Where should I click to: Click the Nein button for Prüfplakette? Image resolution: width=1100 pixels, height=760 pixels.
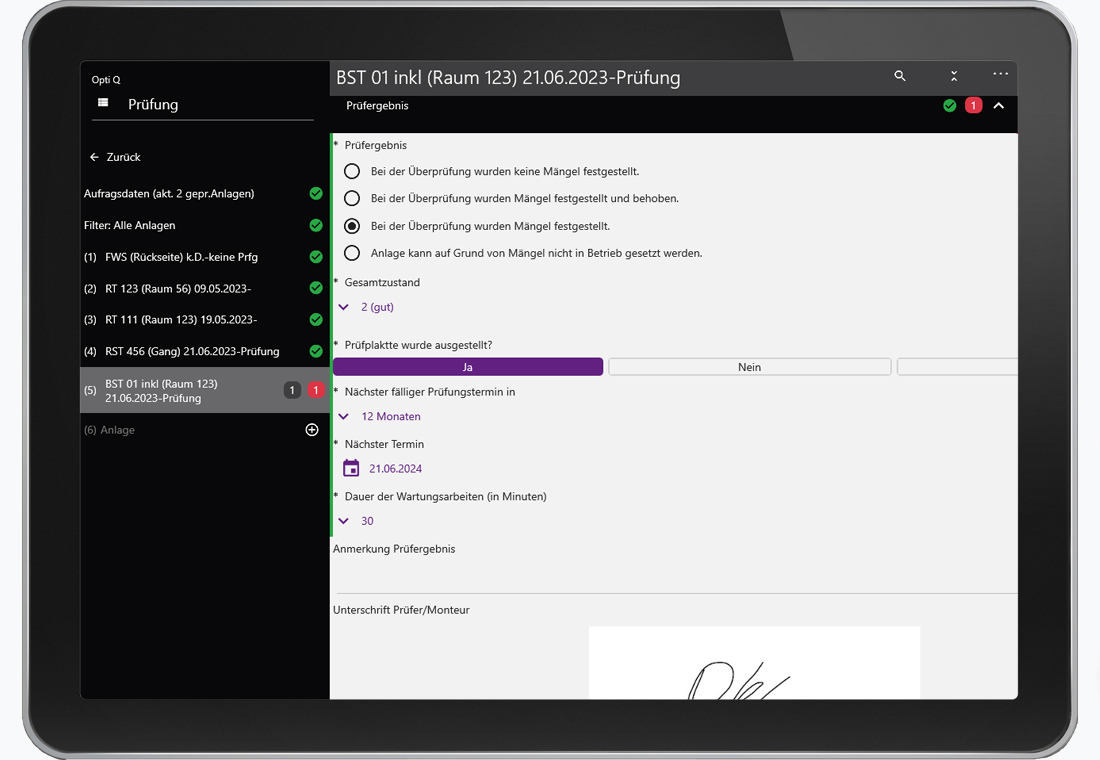coord(749,367)
